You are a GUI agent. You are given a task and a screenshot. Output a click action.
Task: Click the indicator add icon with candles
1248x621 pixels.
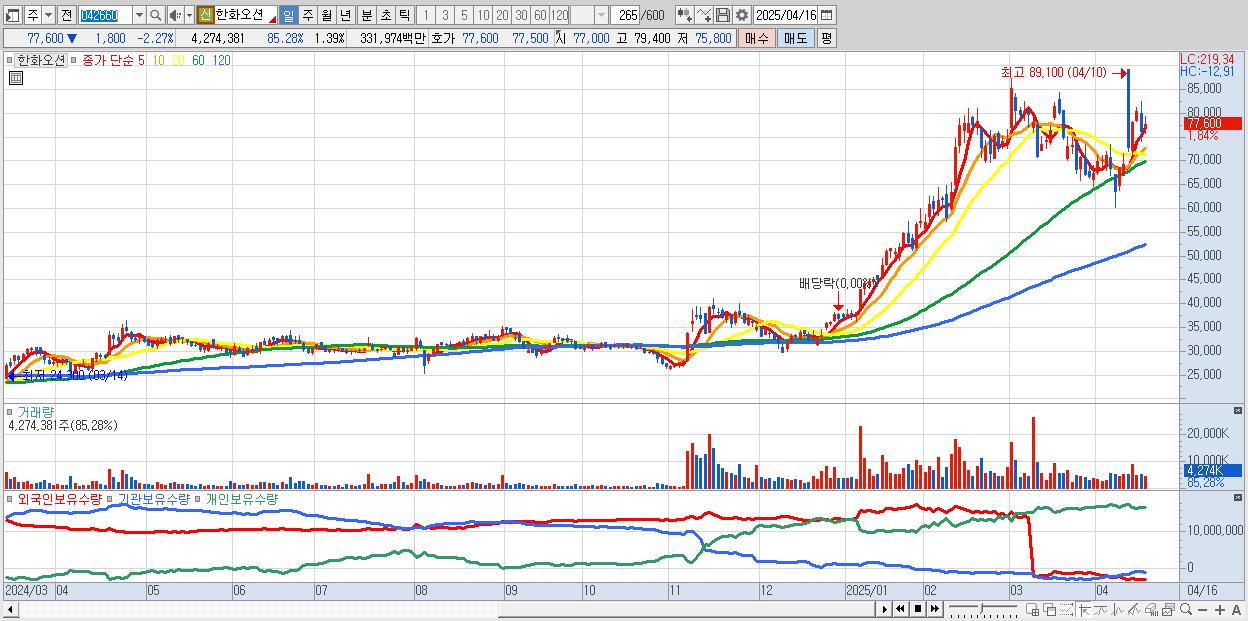[685, 15]
